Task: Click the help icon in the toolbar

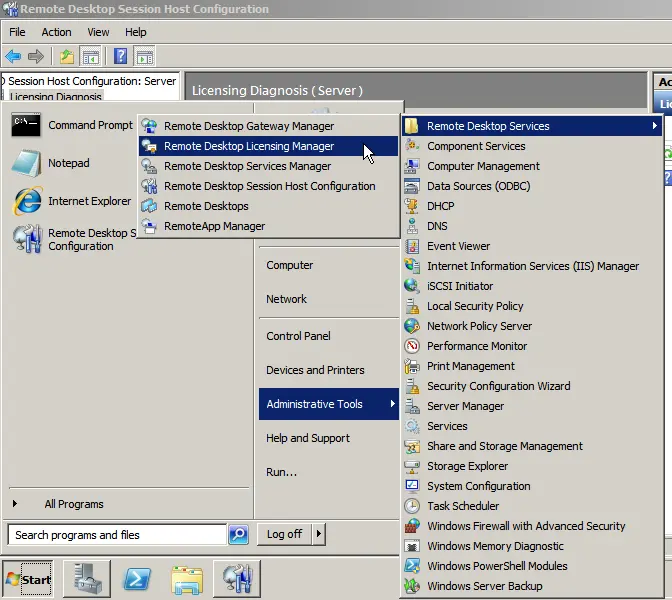Action: (120, 56)
